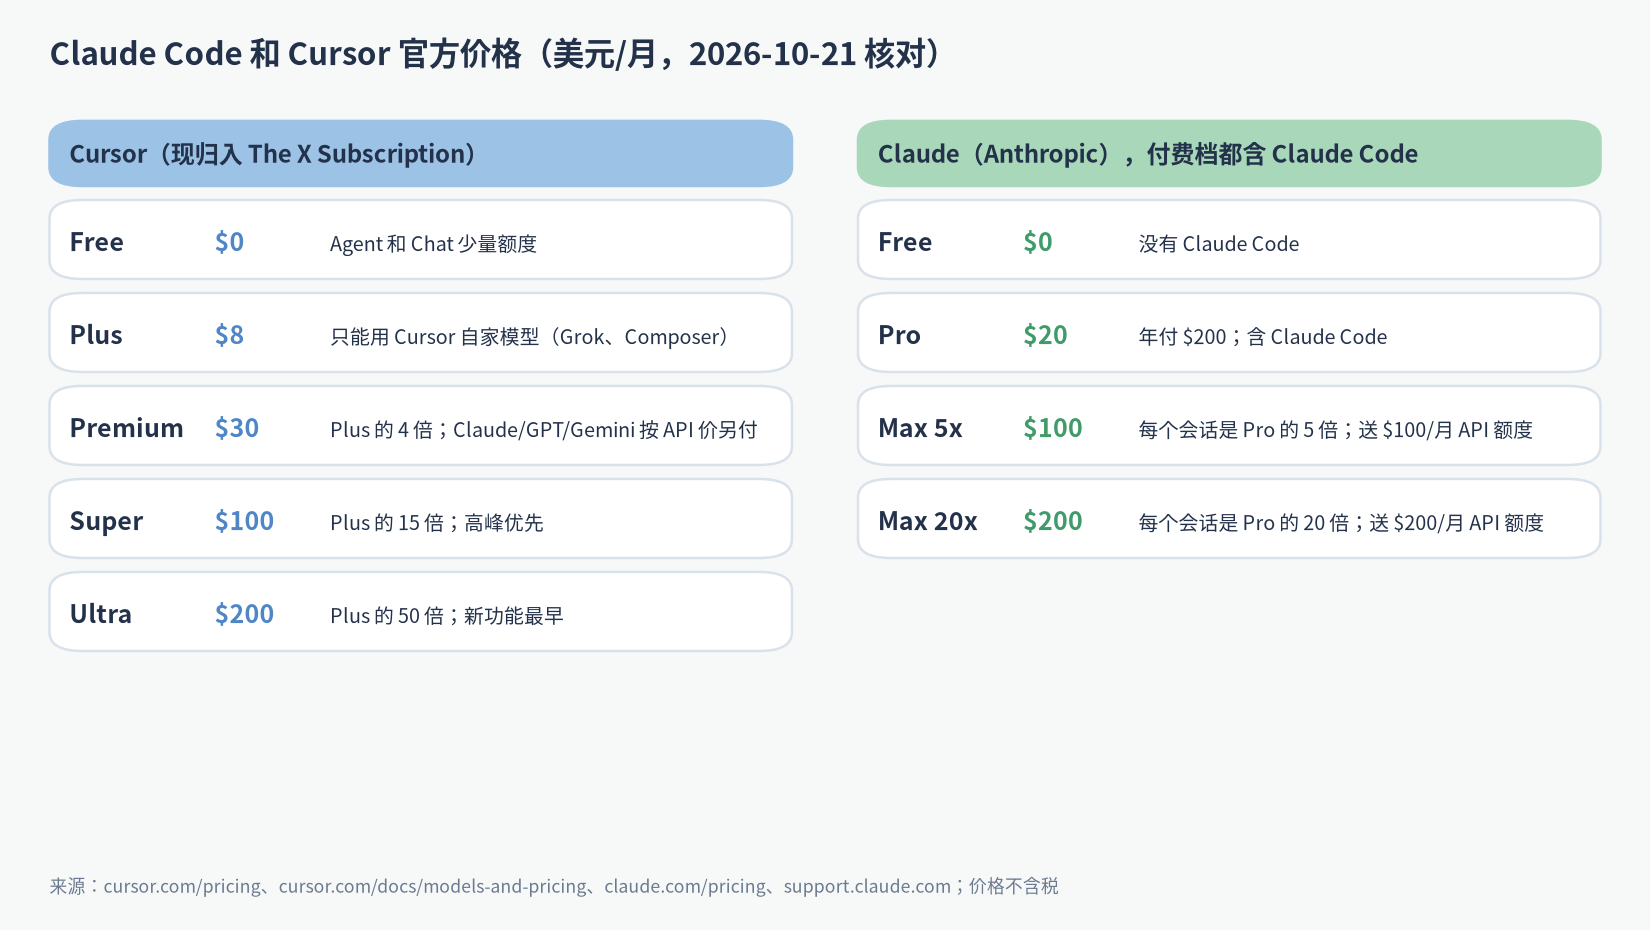Select the Claude Pro plan name
Image resolution: width=1650 pixels, height=930 pixels.
click(899, 335)
